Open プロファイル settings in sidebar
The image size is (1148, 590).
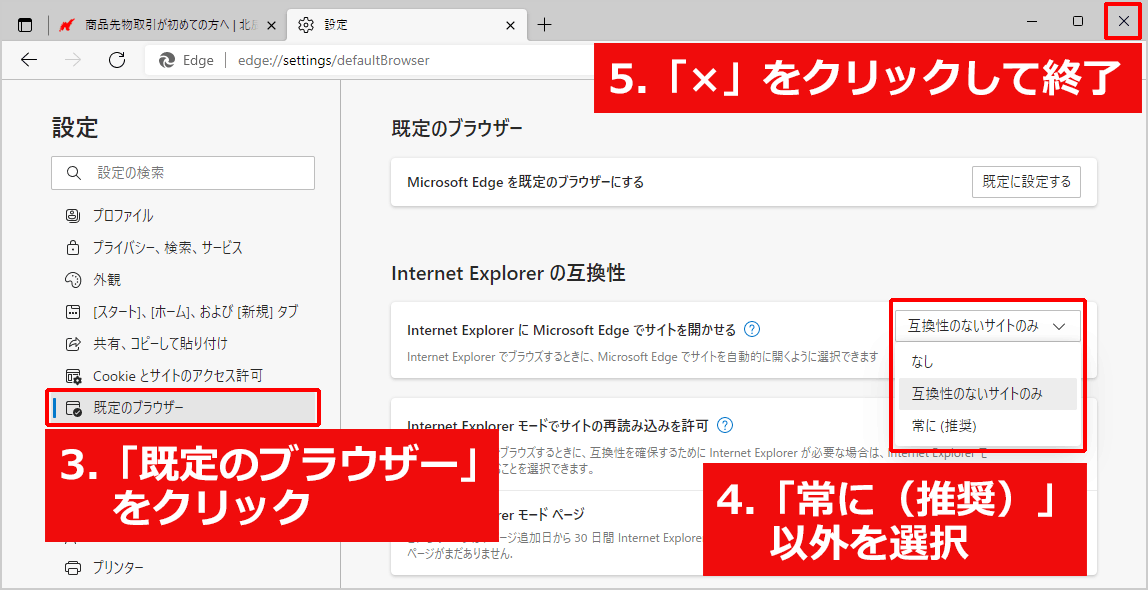(123, 216)
